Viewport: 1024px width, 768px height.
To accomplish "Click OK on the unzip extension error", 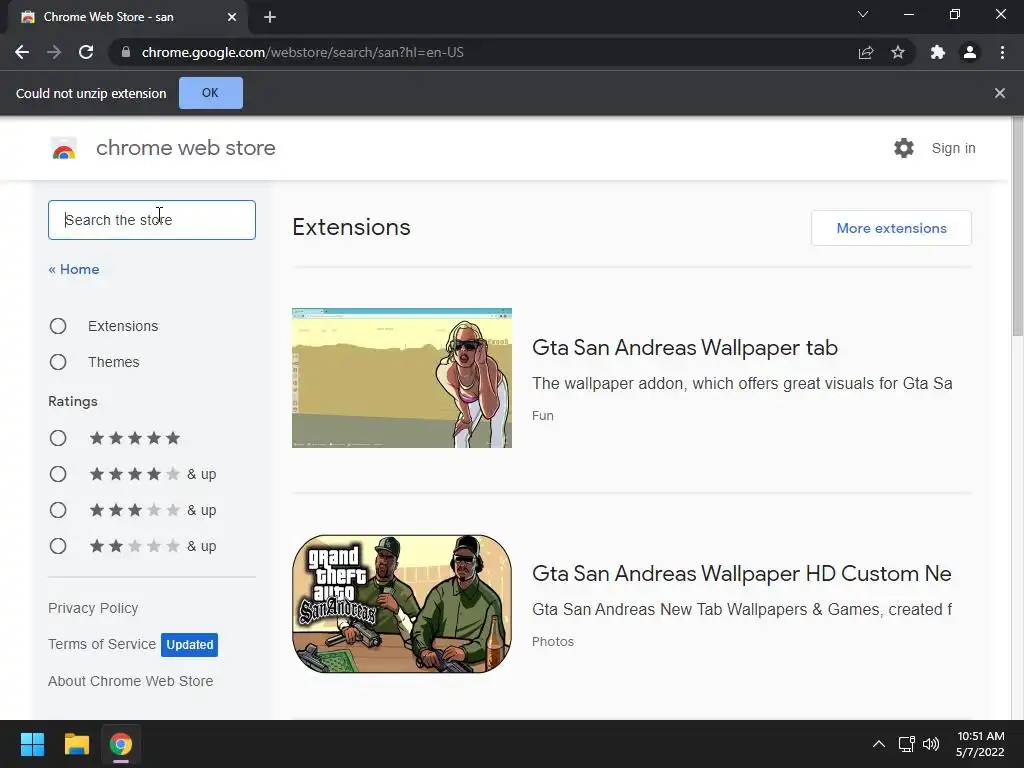I will [210, 93].
